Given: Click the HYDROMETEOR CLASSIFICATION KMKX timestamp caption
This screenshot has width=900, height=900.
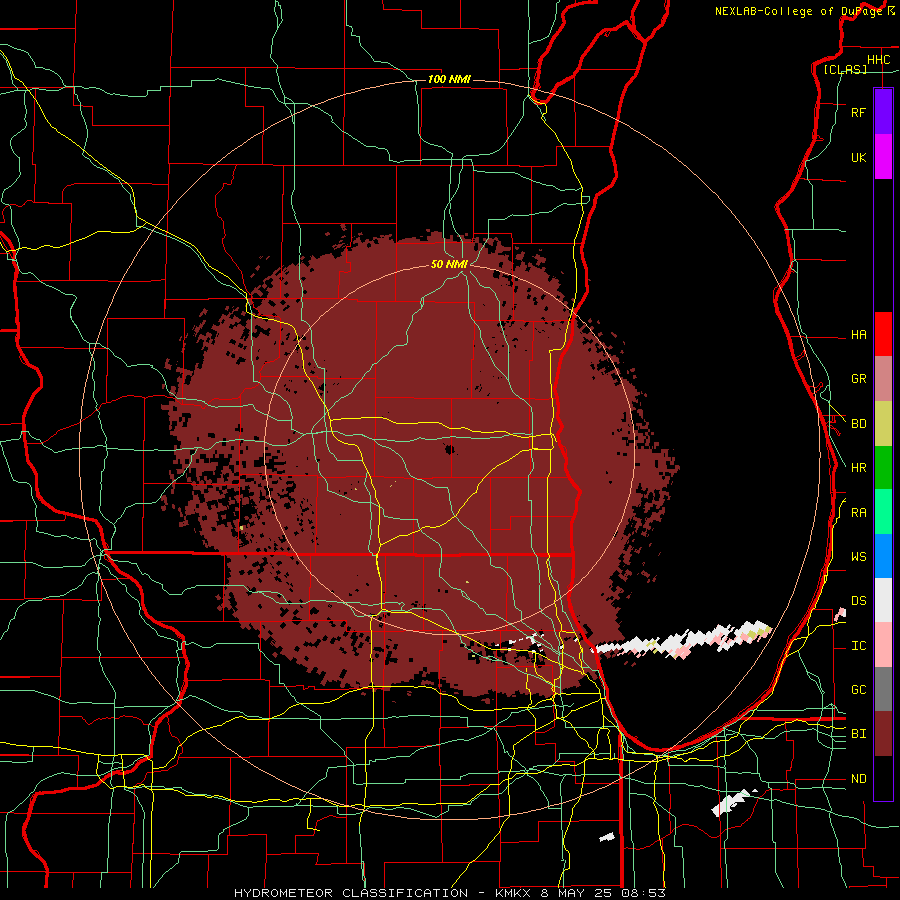Looking at the screenshot, I should tap(449, 893).
